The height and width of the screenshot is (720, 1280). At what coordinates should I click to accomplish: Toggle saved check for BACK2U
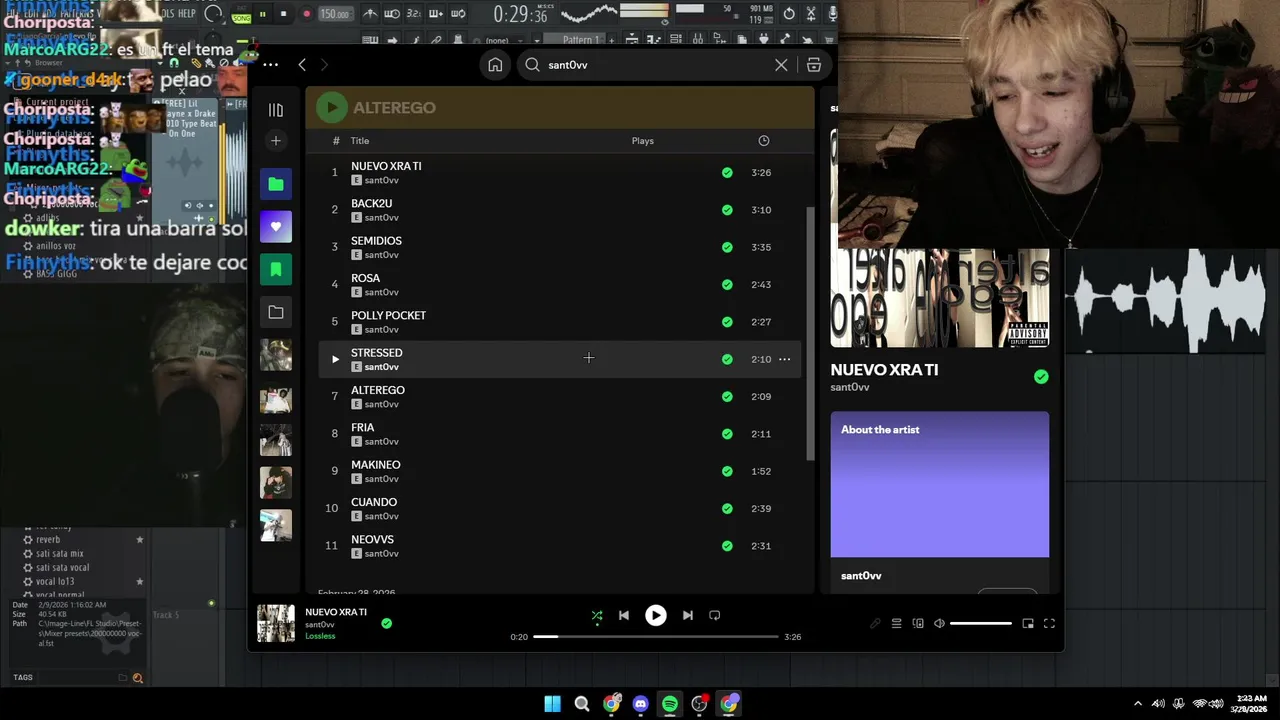click(727, 210)
